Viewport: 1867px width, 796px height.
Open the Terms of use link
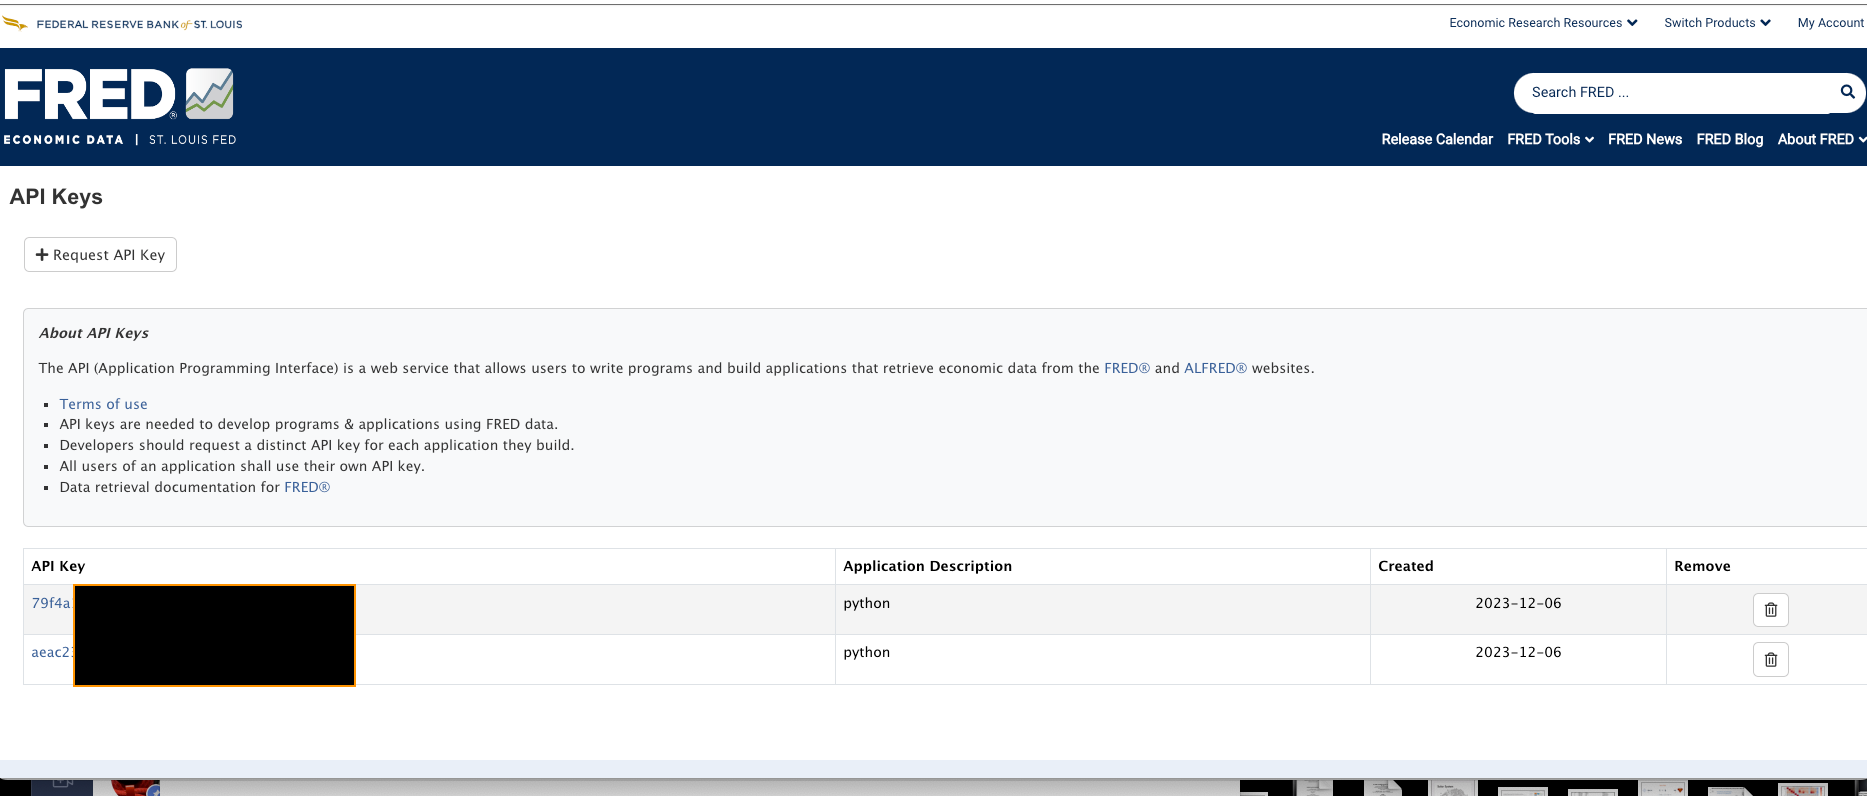coord(103,404)
